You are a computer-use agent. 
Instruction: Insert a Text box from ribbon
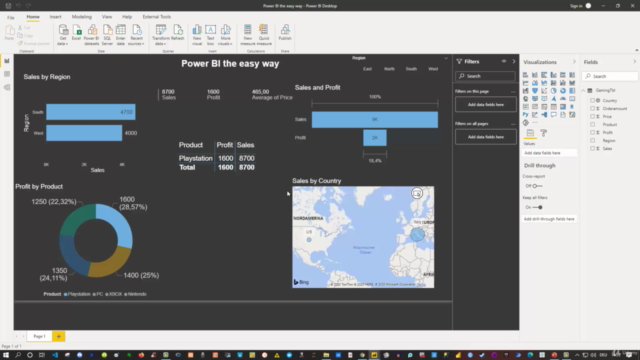click(x=210, y=34)
